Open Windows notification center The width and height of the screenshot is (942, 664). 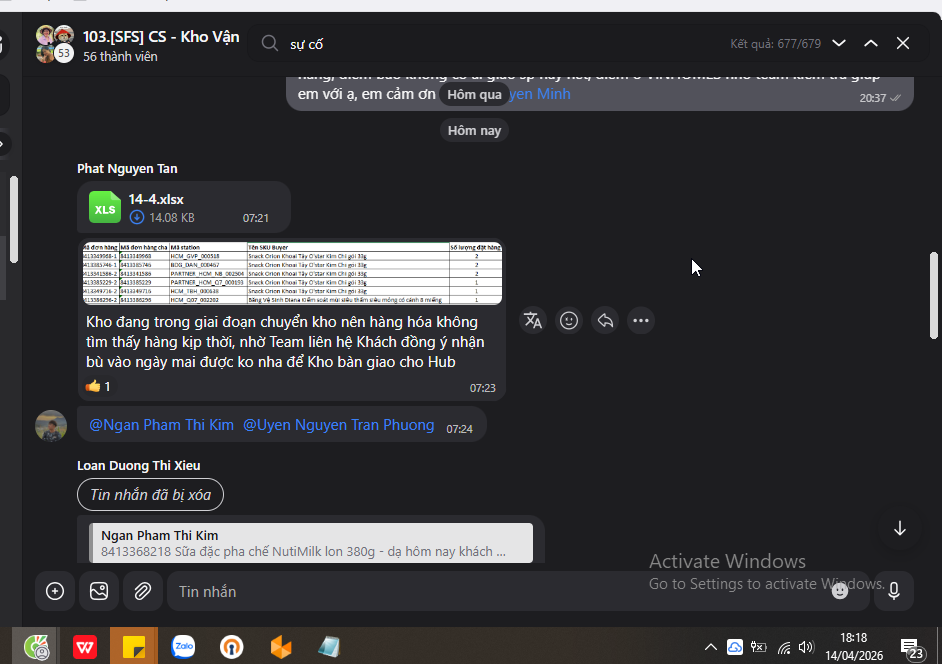click(911, 647)
